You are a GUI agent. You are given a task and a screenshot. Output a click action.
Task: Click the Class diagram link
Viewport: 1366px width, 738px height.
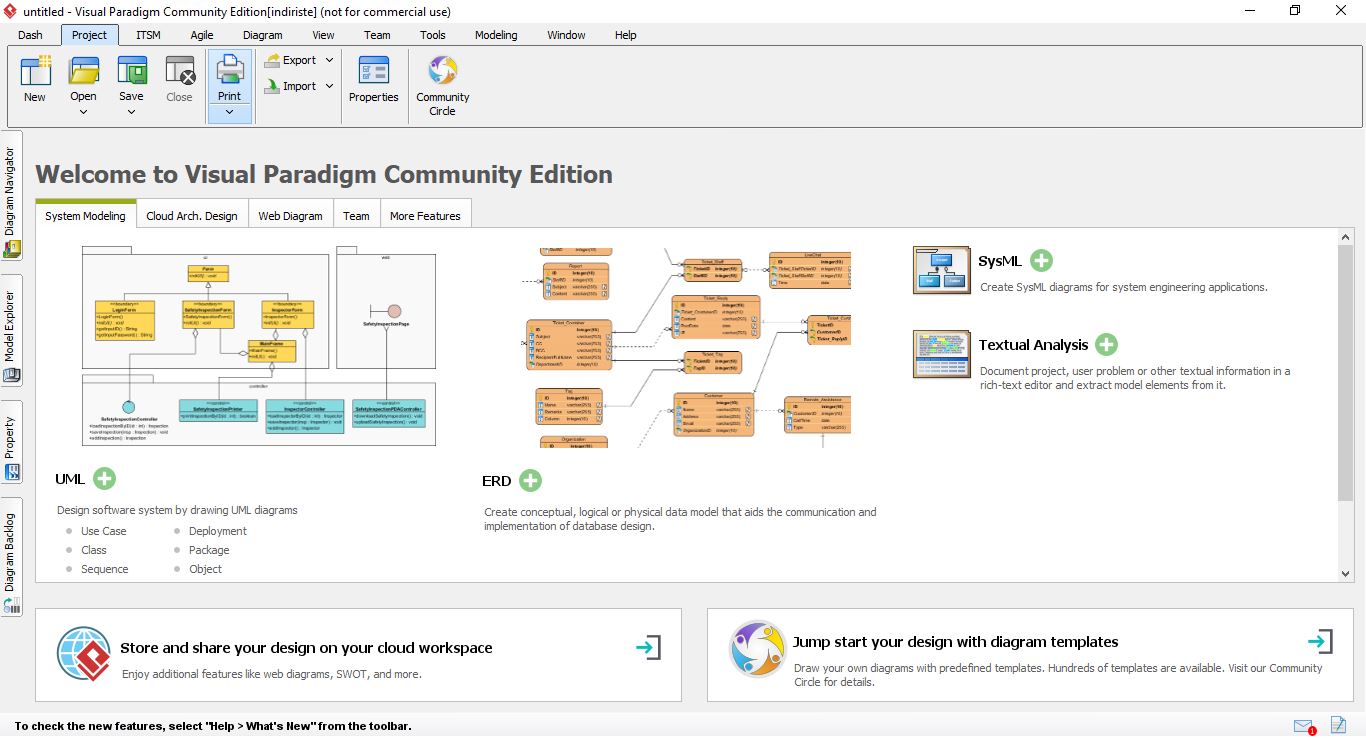coord(94,550)
